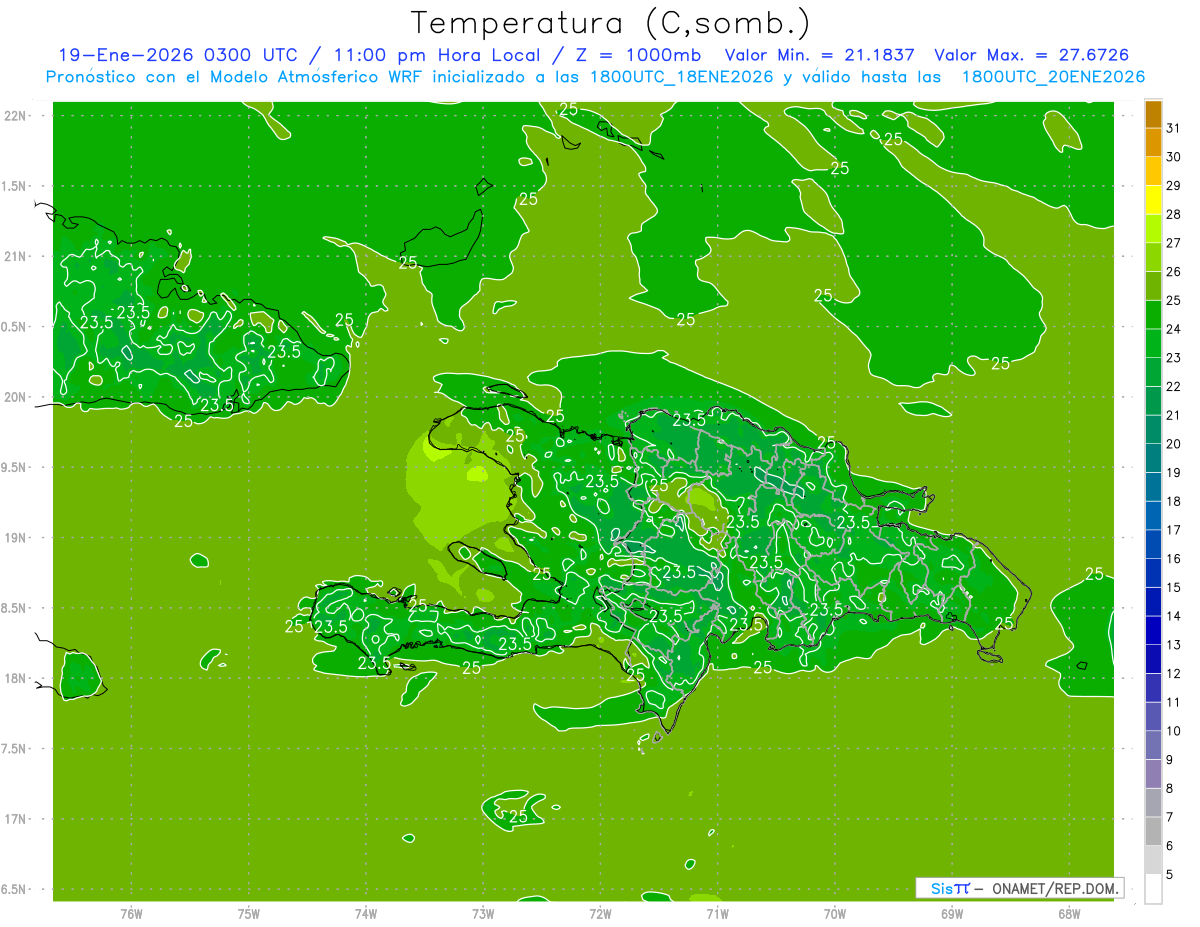
Task: Click the deep blue swatch between 13 and 14
Action: [1154, 631]
